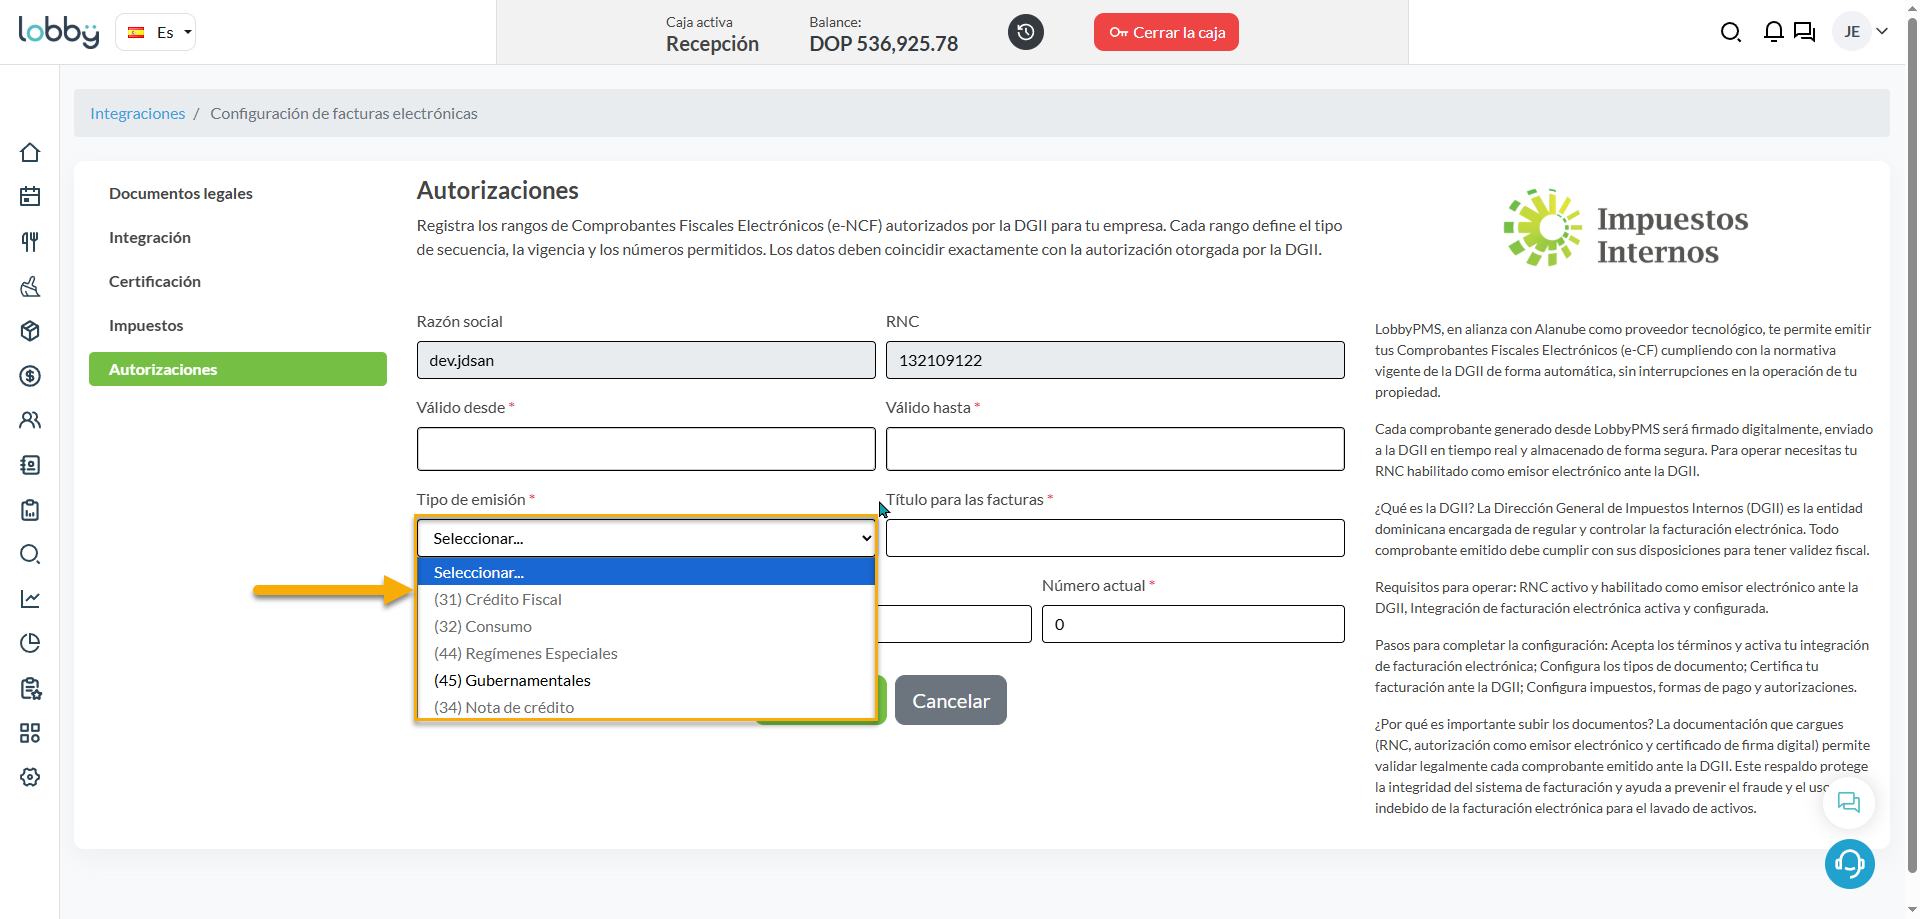
Task: Open the settings gear icon in sidebar
Action: 30,777
